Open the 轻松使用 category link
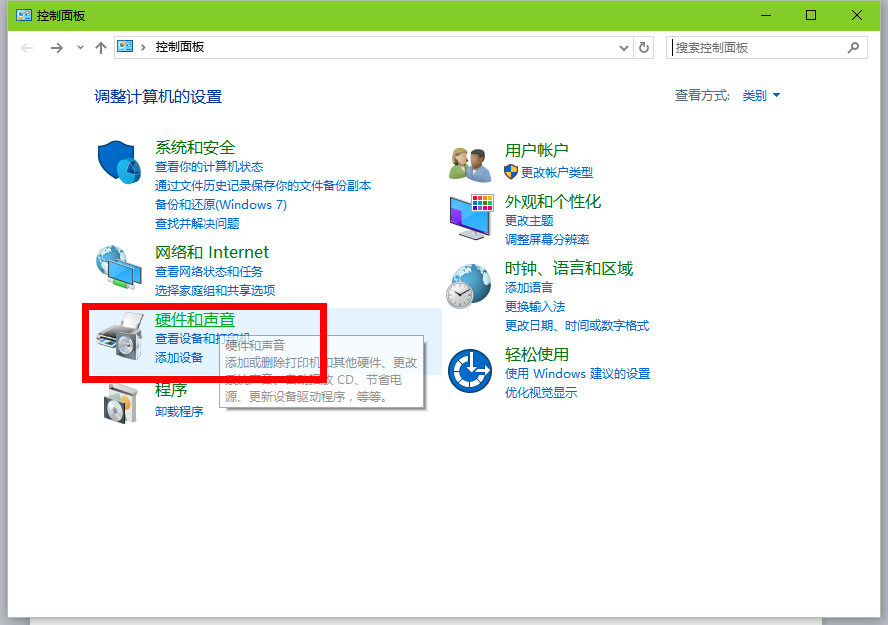 click(x=536, y=354)
